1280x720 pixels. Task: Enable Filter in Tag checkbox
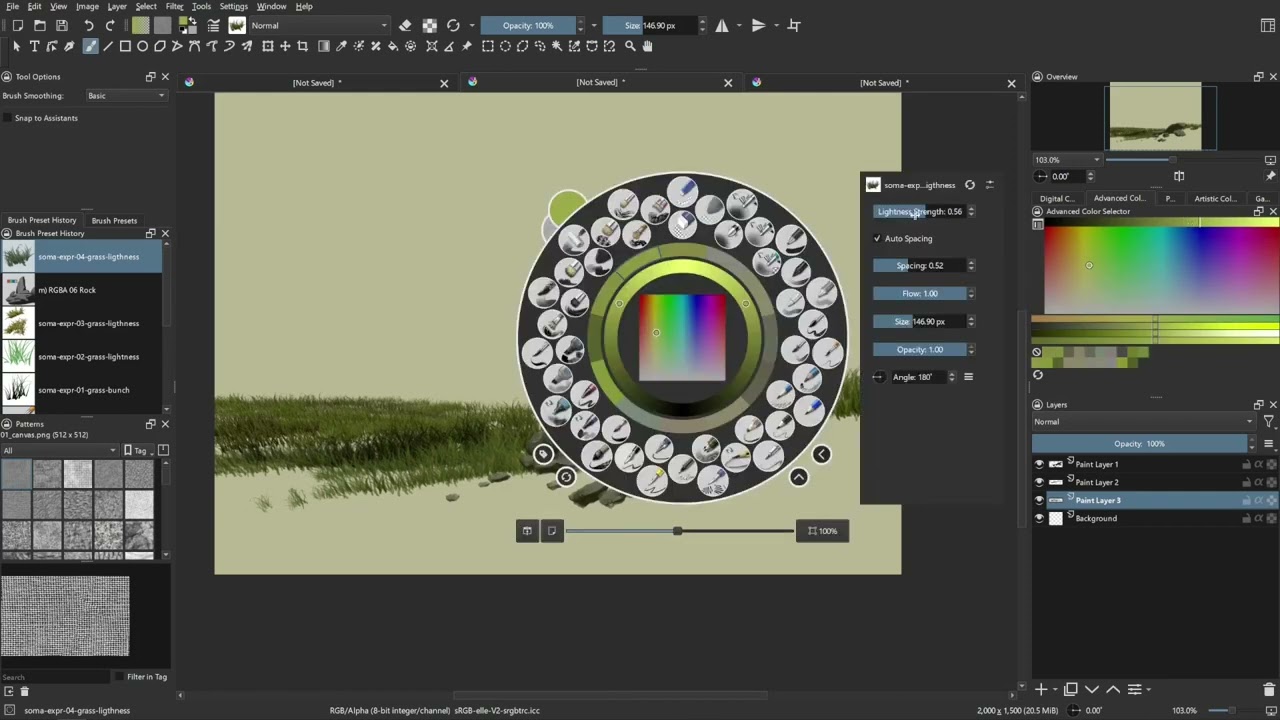pyautogui.click(x=120, y=677)
